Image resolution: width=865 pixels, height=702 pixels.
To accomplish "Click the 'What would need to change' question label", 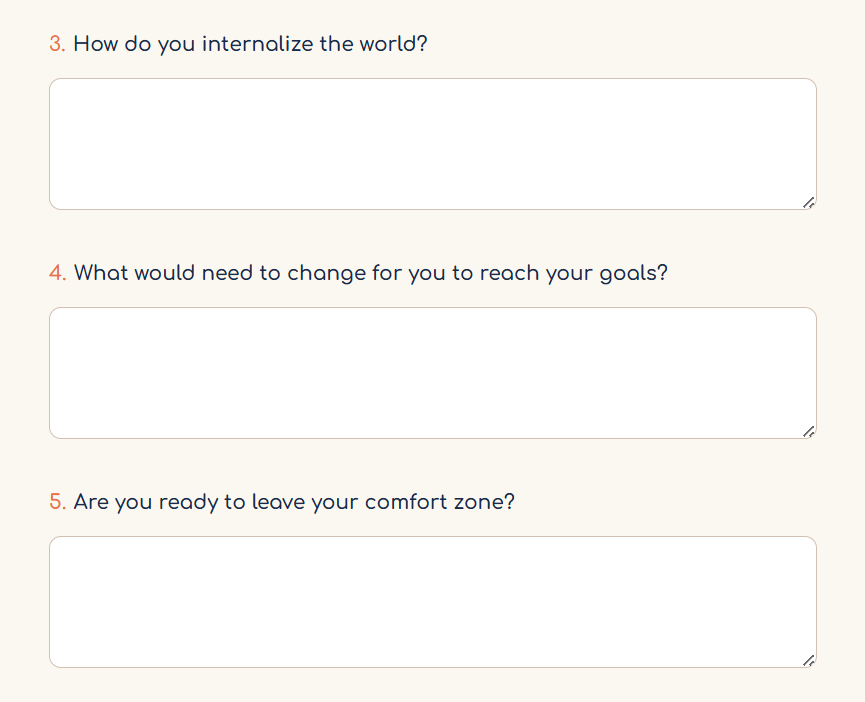I will [371, 274].
